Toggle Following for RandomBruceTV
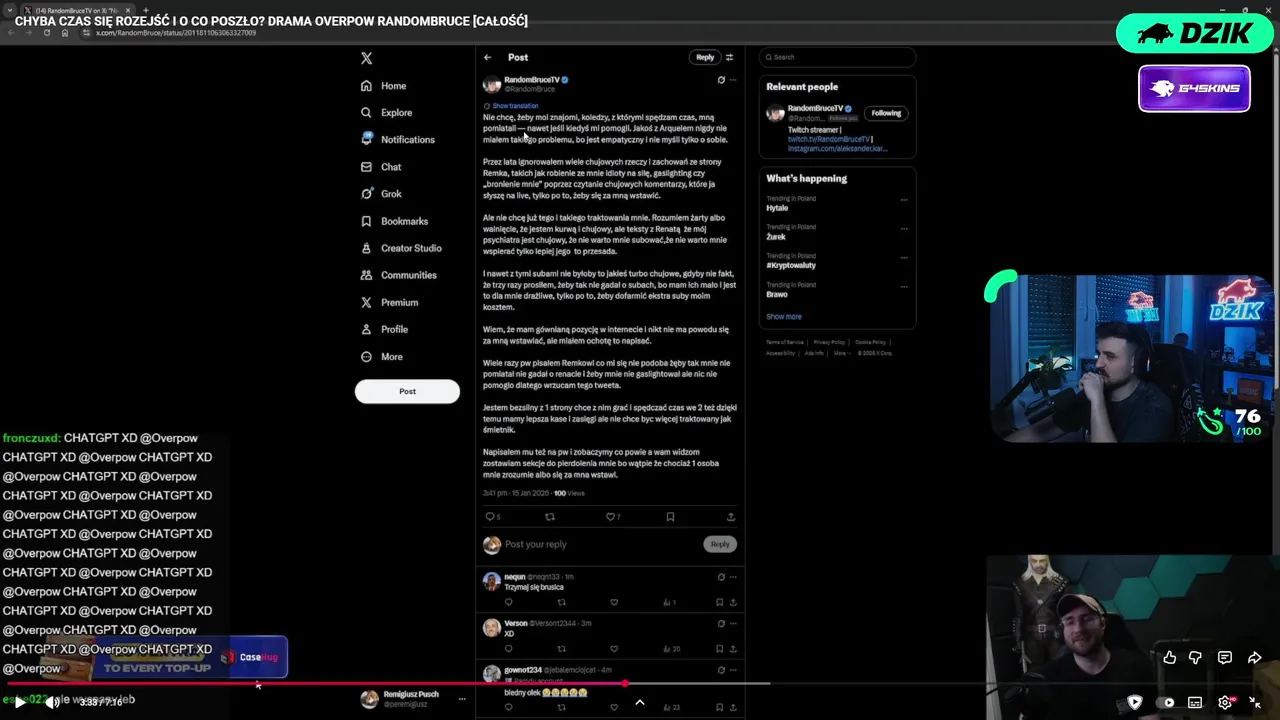Image resolution: width=1280 pixels, height=720 pixels. click(x=886, y=113)
